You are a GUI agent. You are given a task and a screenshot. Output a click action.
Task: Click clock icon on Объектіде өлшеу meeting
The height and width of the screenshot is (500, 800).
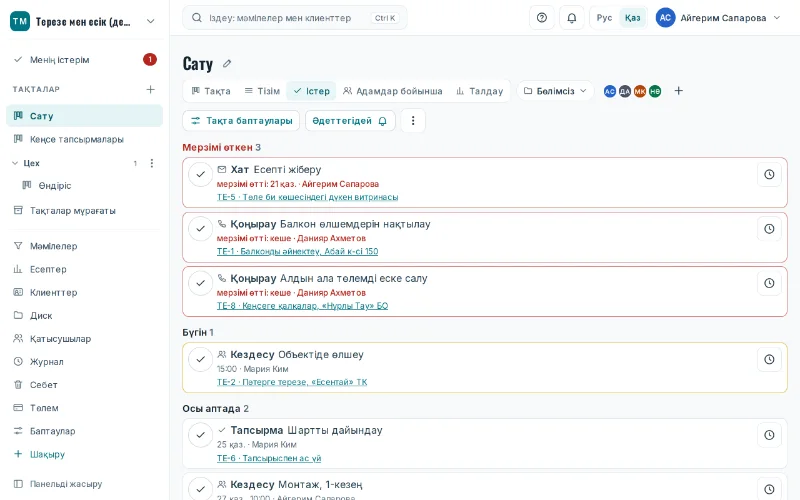[x=769, y=360]
